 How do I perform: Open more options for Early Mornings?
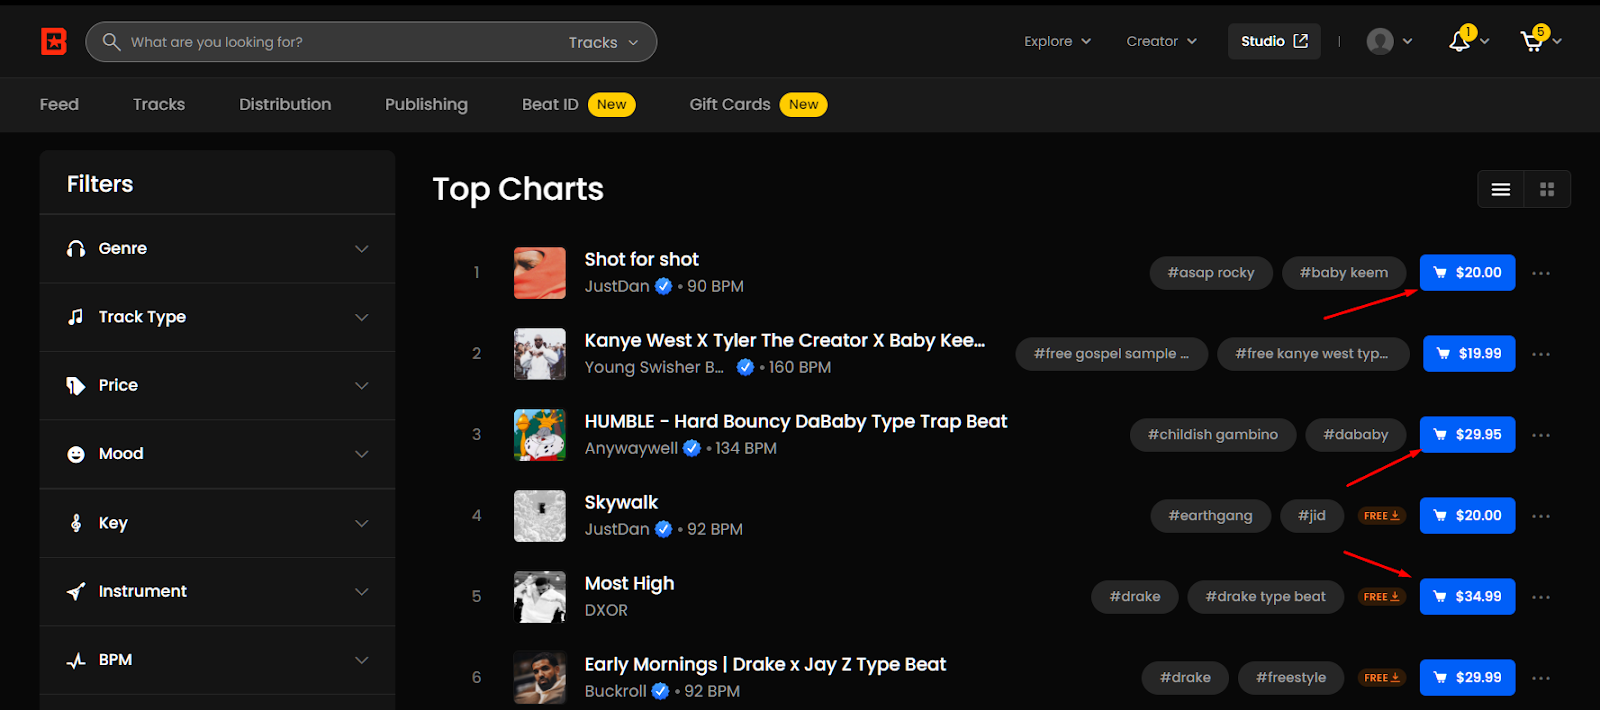(x=1541, y=678)
